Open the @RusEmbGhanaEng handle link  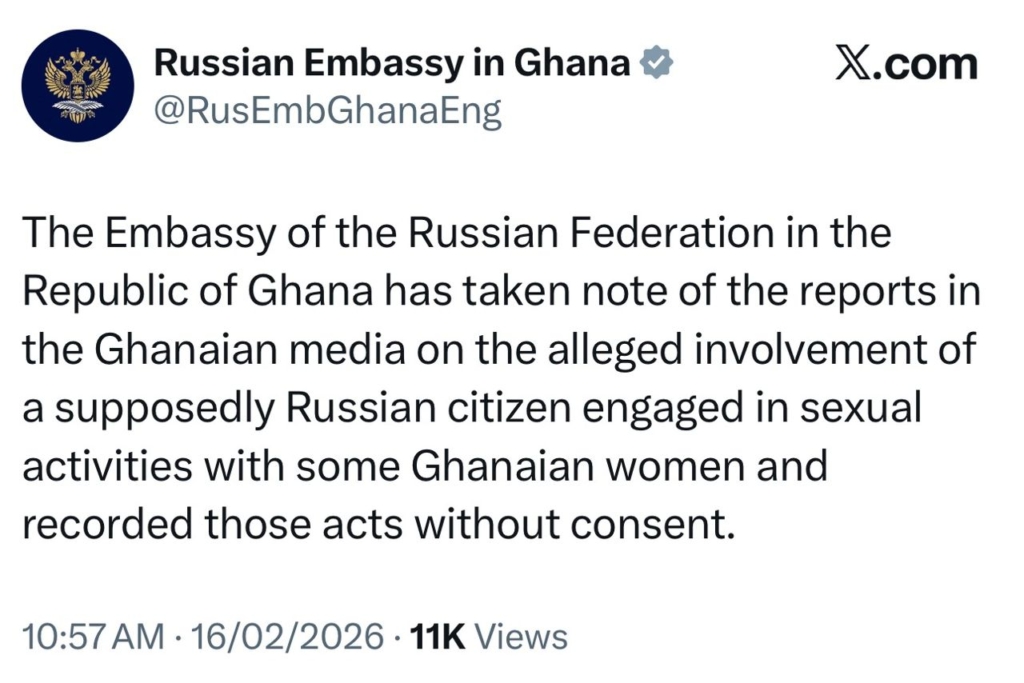326,111
